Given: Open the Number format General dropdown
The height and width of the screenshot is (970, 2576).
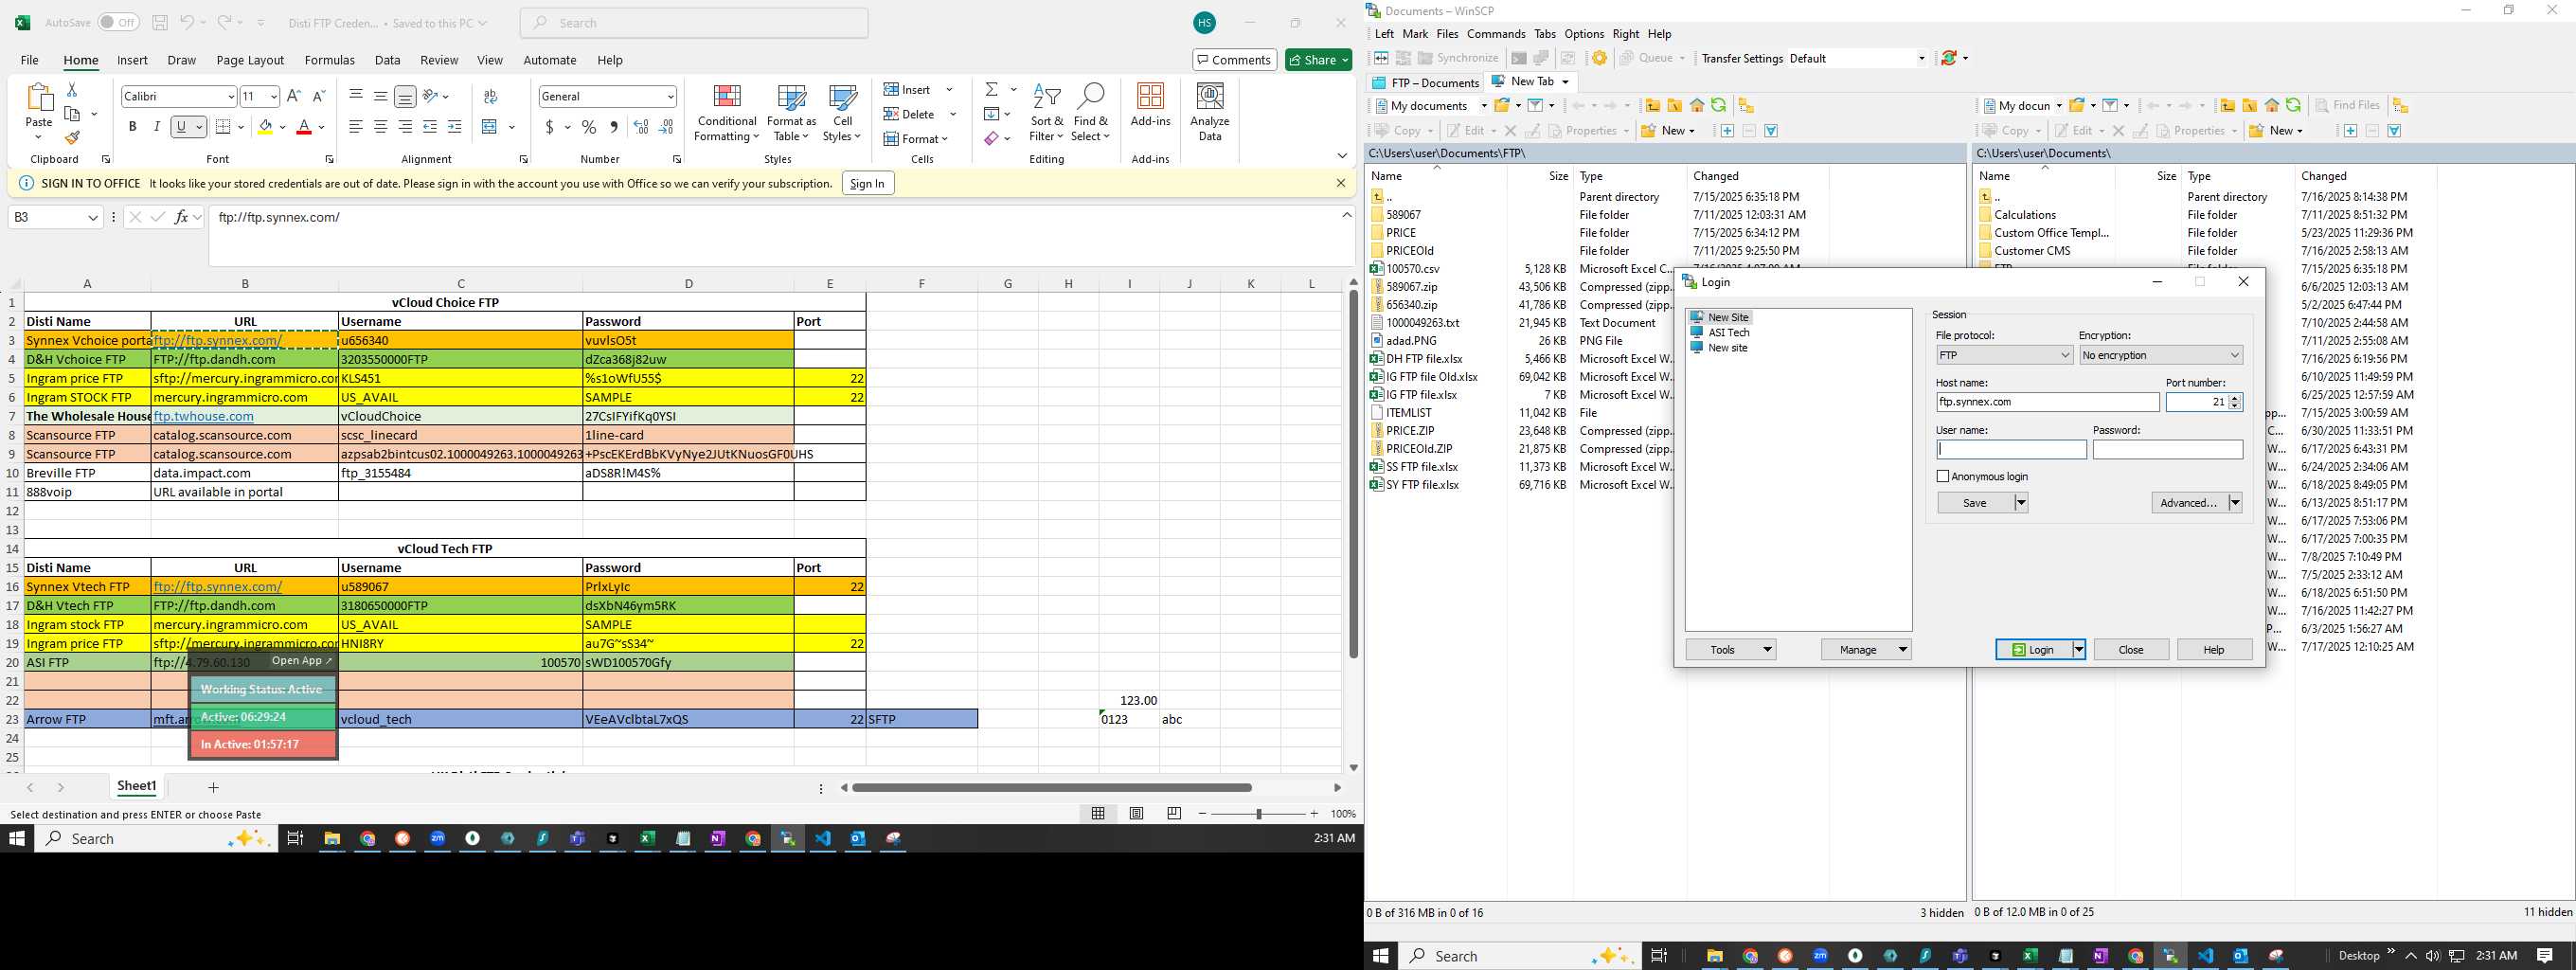Looking at the screenshot, I should point(670,96).
